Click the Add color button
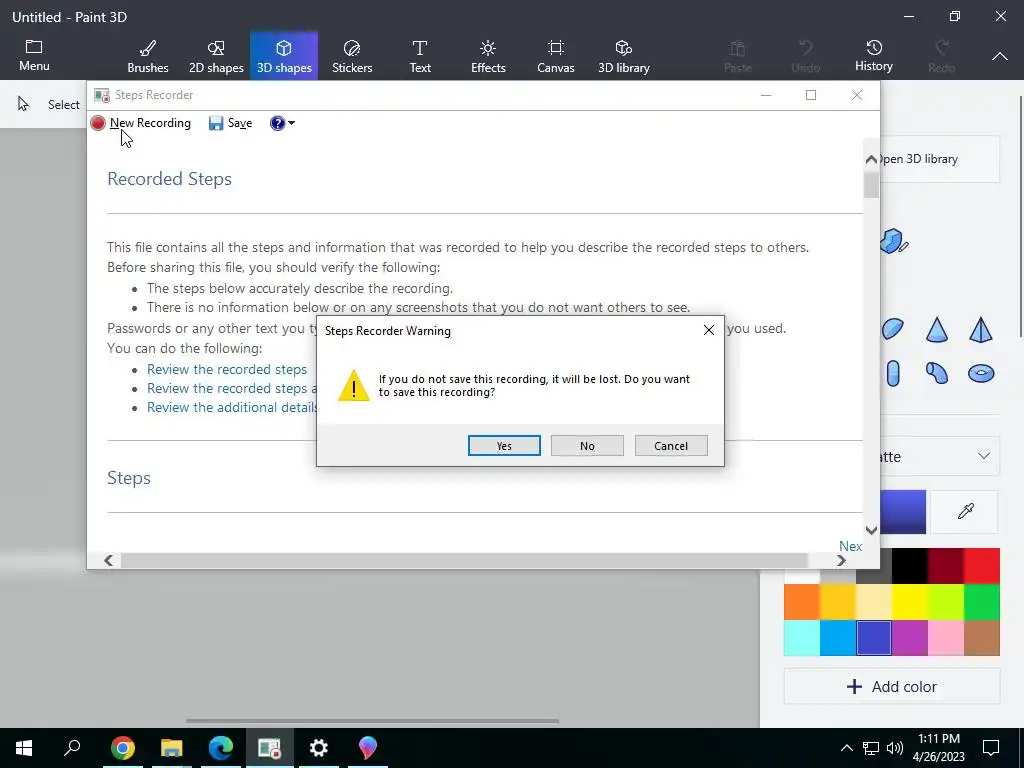This screenshot has height=768, width=1024. click(x=891, y=686)
